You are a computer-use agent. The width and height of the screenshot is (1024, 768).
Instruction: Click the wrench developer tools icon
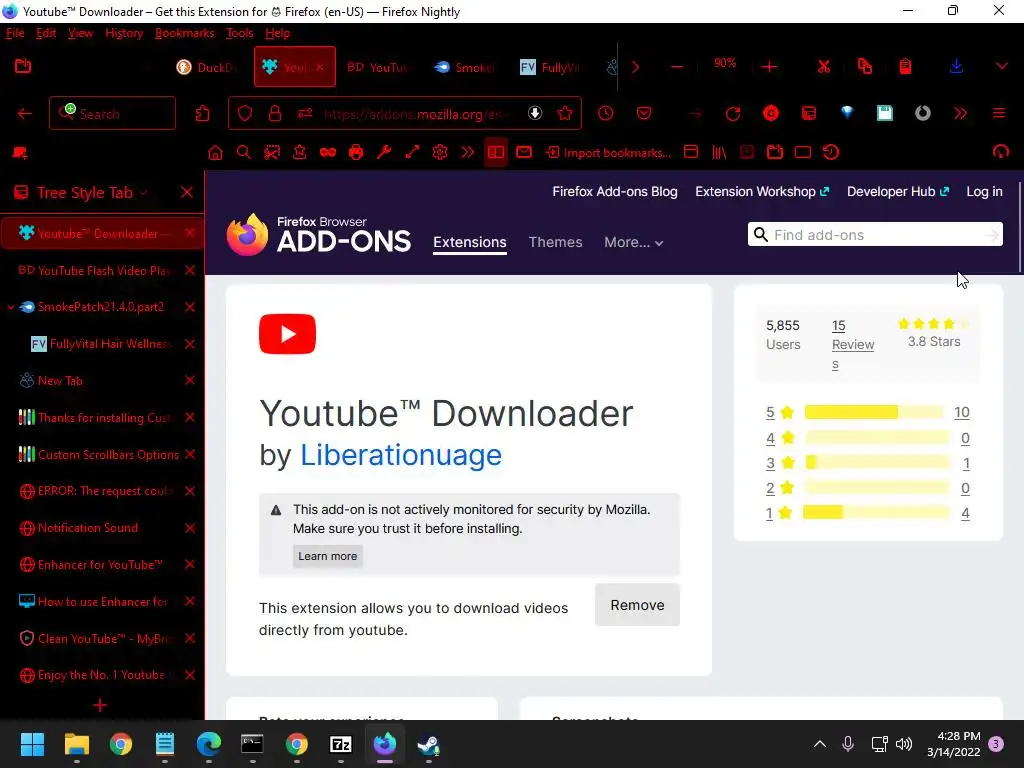[x=384, y=153]
